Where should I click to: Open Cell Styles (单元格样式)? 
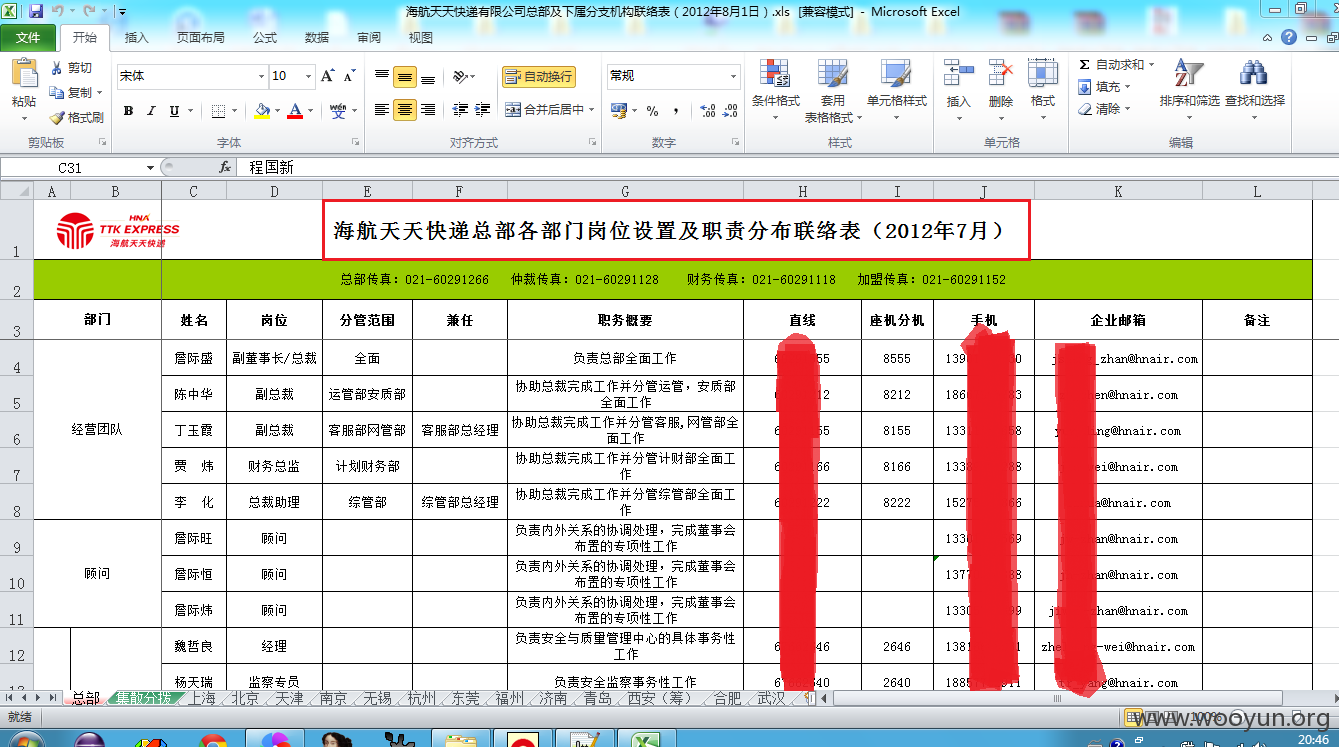click(896, 88)
